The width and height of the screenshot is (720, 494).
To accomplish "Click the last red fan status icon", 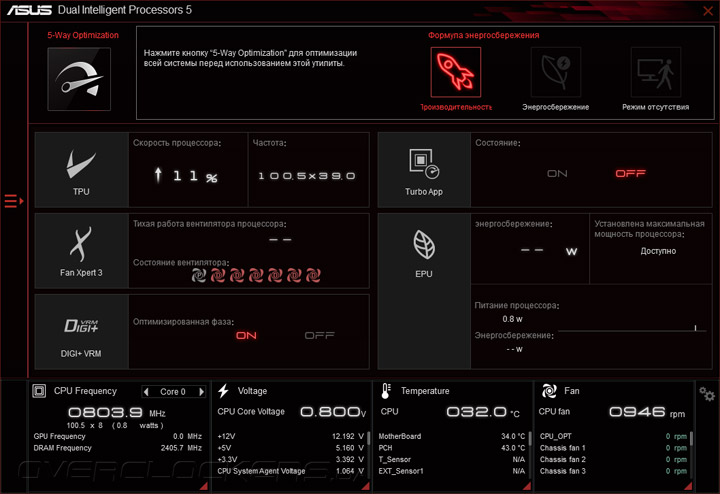I will click(x=313, y=275).
